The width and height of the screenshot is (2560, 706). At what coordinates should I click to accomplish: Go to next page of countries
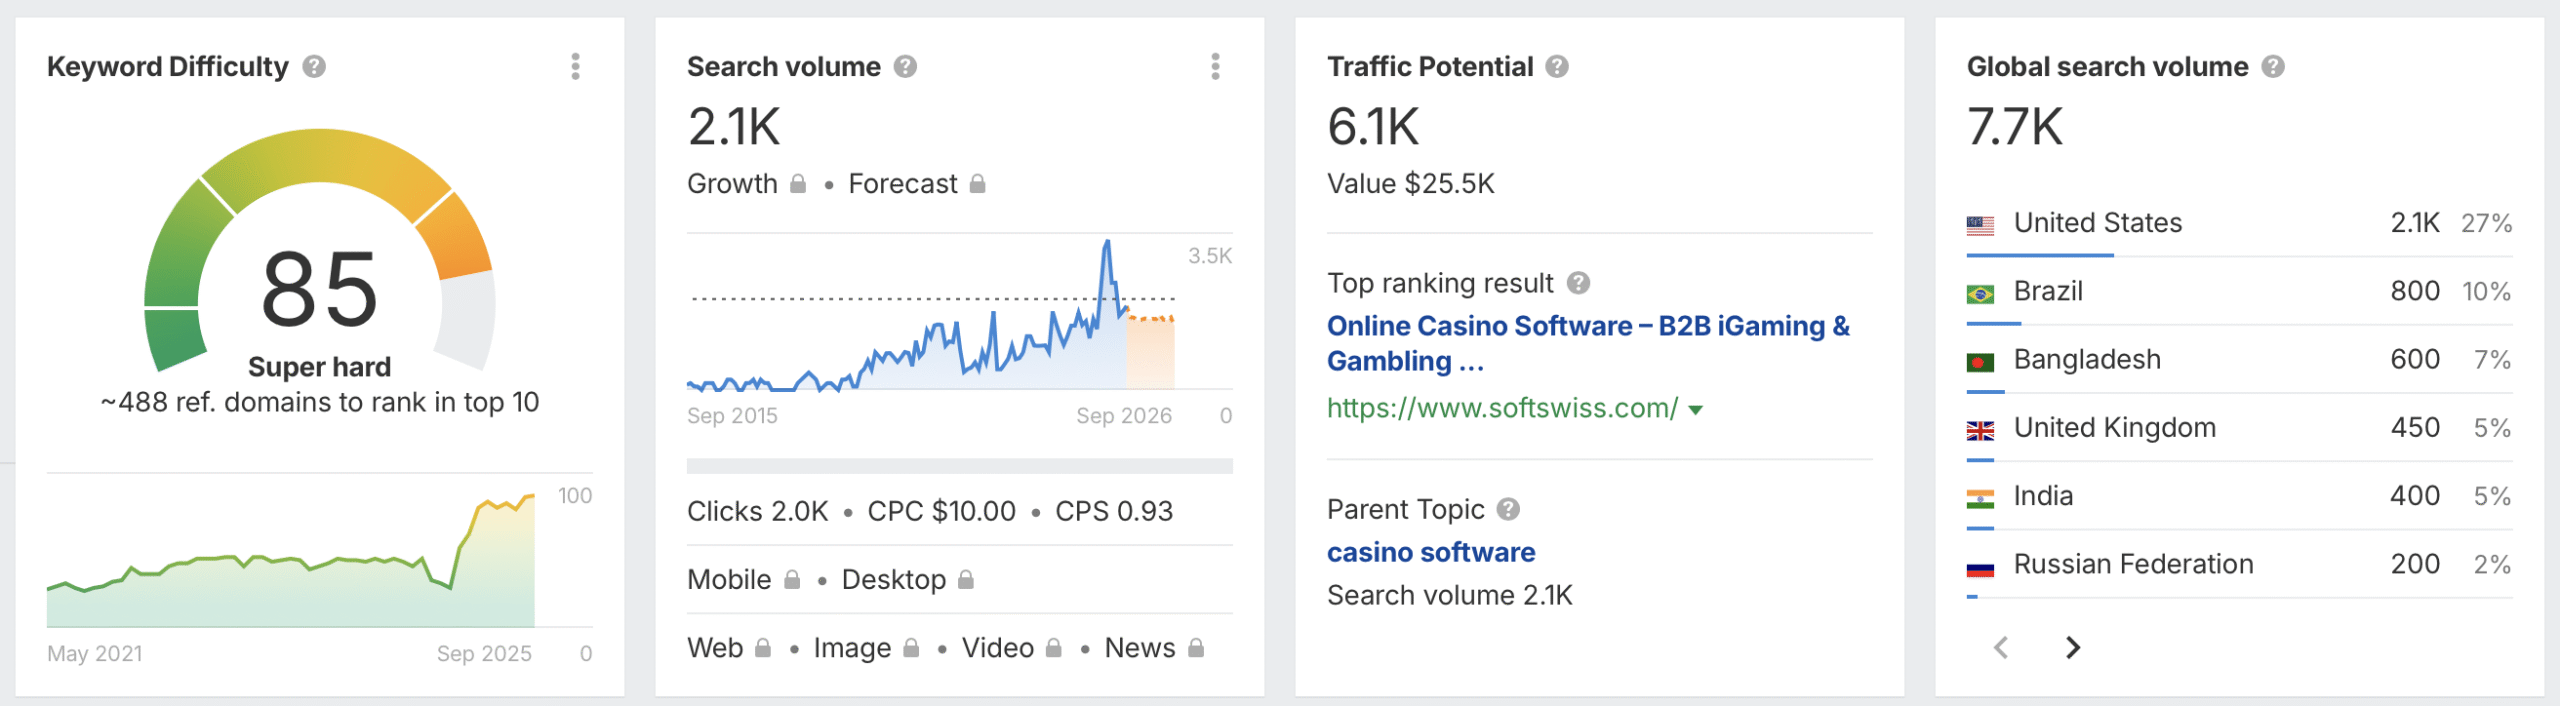2072,648
